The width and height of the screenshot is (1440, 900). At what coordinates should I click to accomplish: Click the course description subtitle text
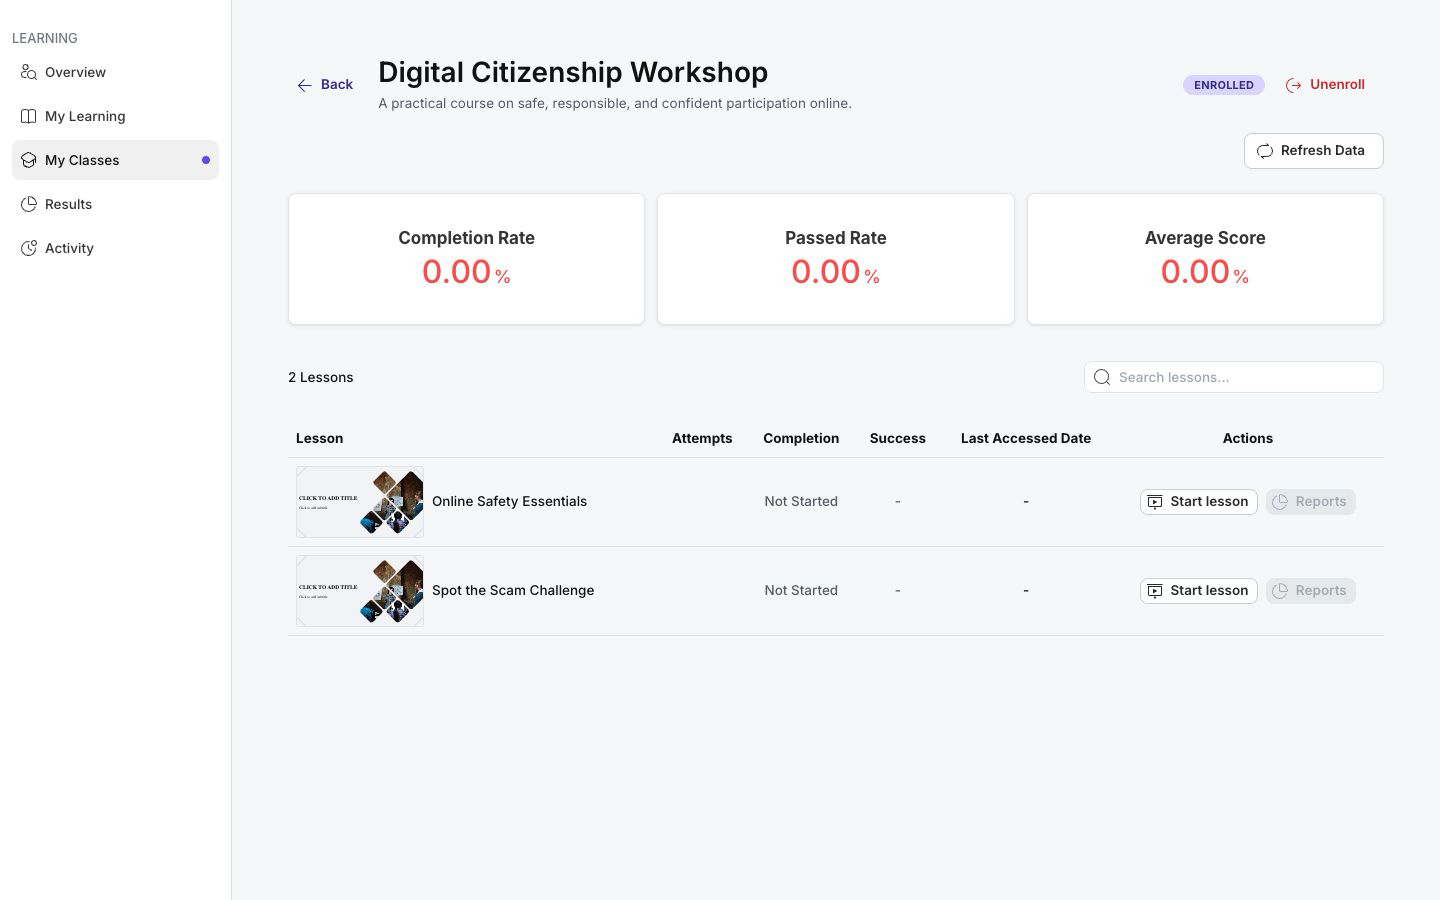coord(615,103)
